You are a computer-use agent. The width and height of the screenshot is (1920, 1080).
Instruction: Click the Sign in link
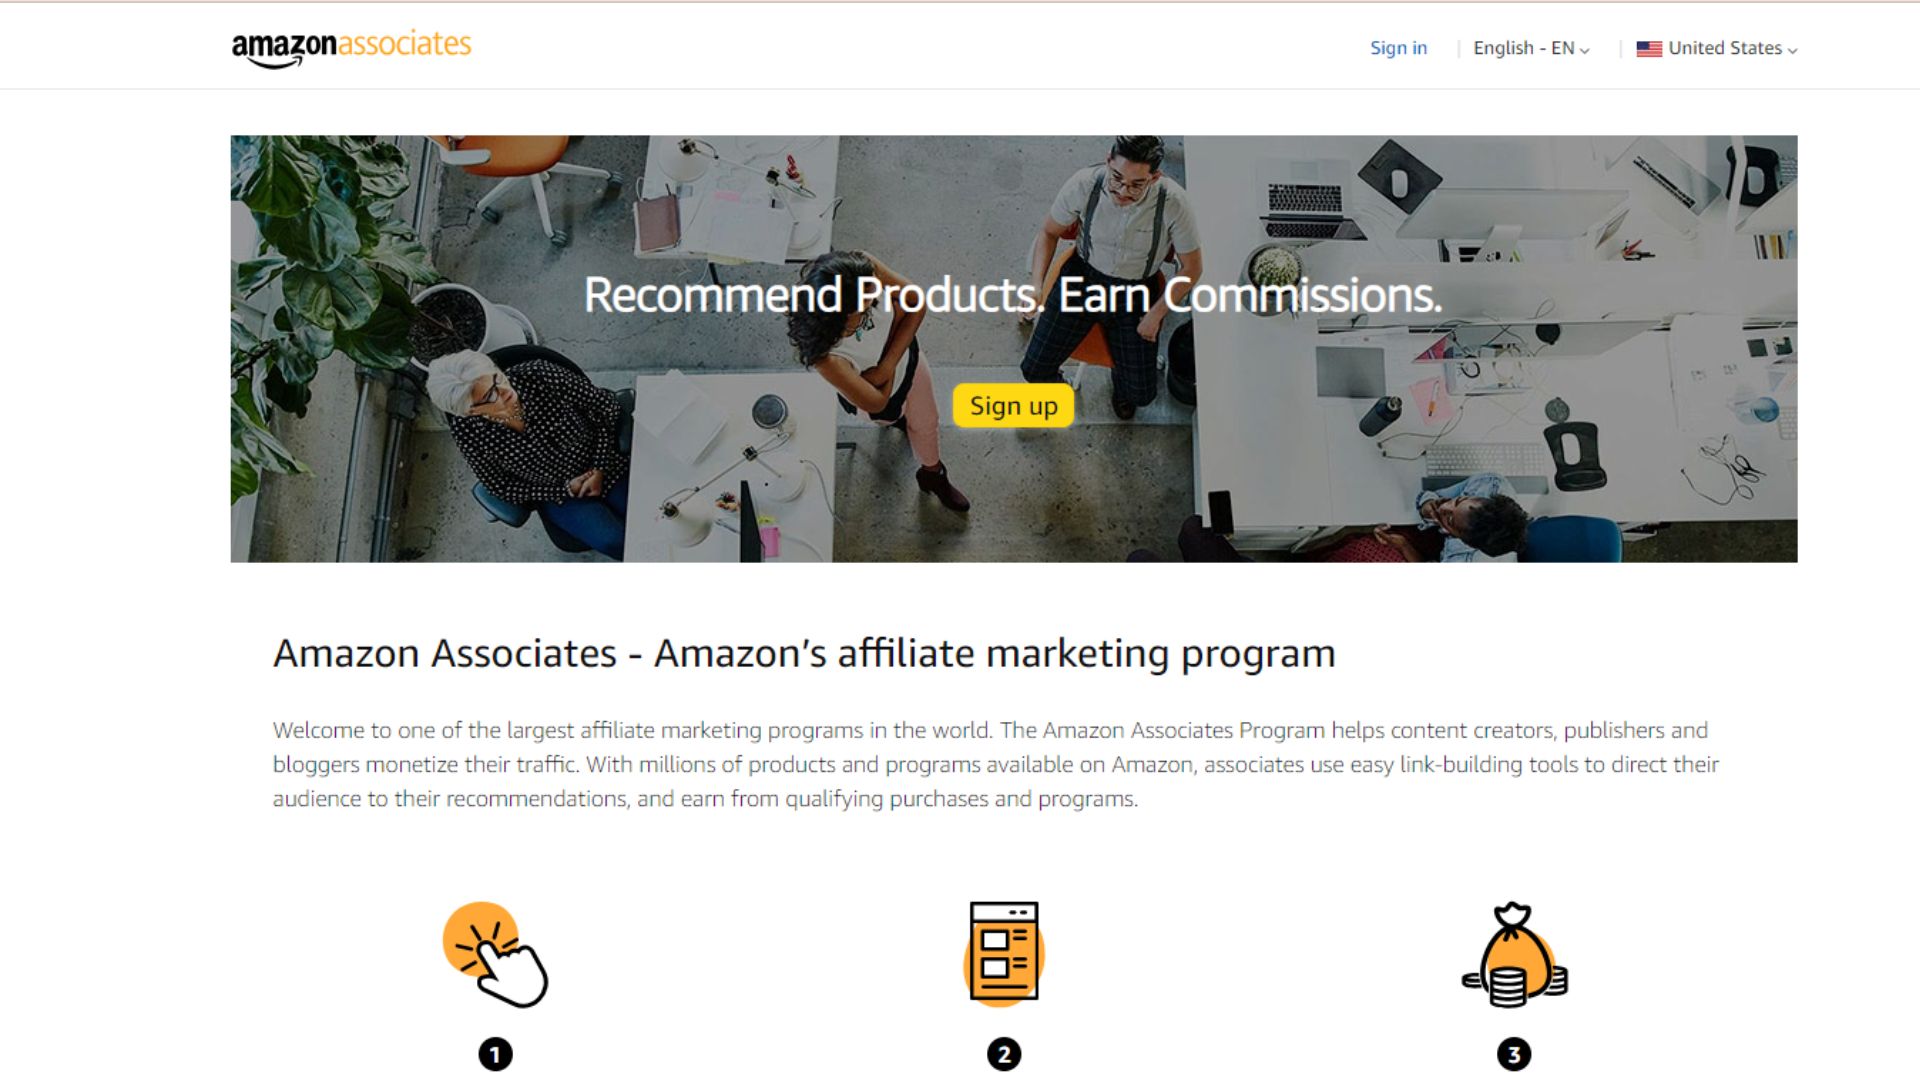1398,48
